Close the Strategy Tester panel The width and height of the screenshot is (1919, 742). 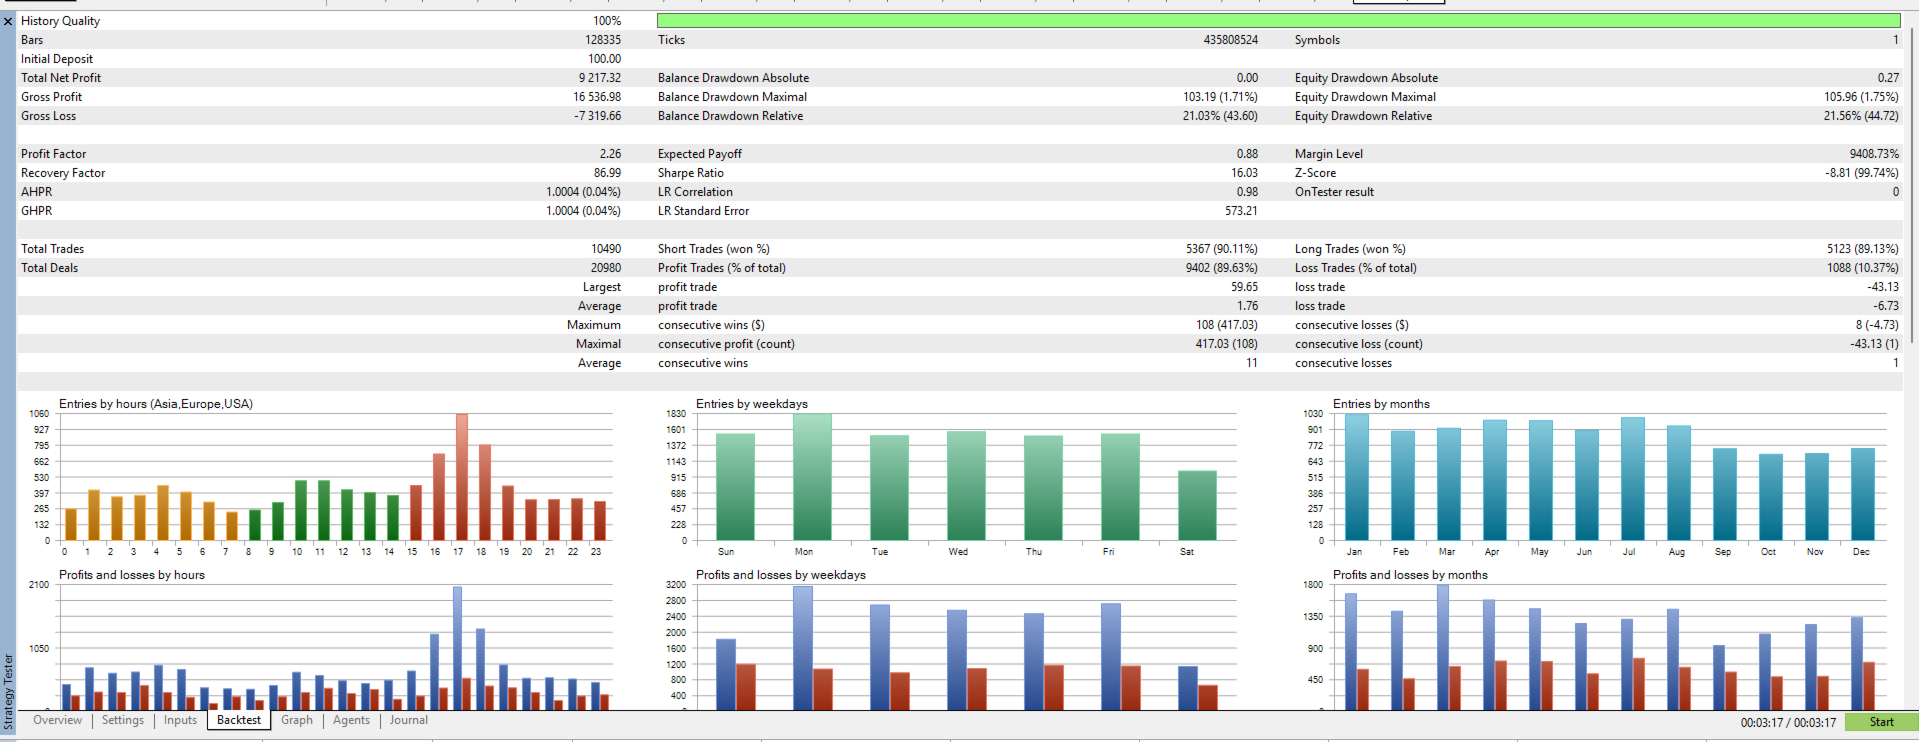click(8, 21)
